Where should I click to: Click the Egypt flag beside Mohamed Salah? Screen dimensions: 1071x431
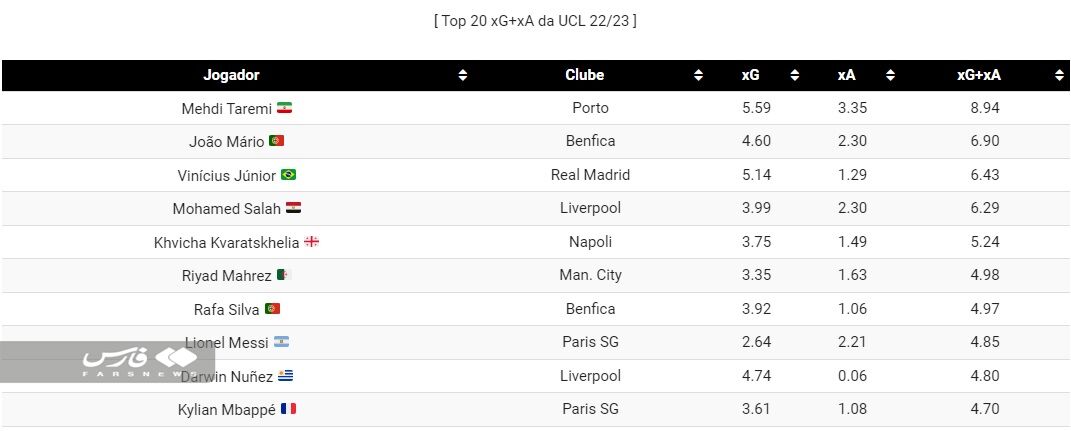(x=293, y=209)
